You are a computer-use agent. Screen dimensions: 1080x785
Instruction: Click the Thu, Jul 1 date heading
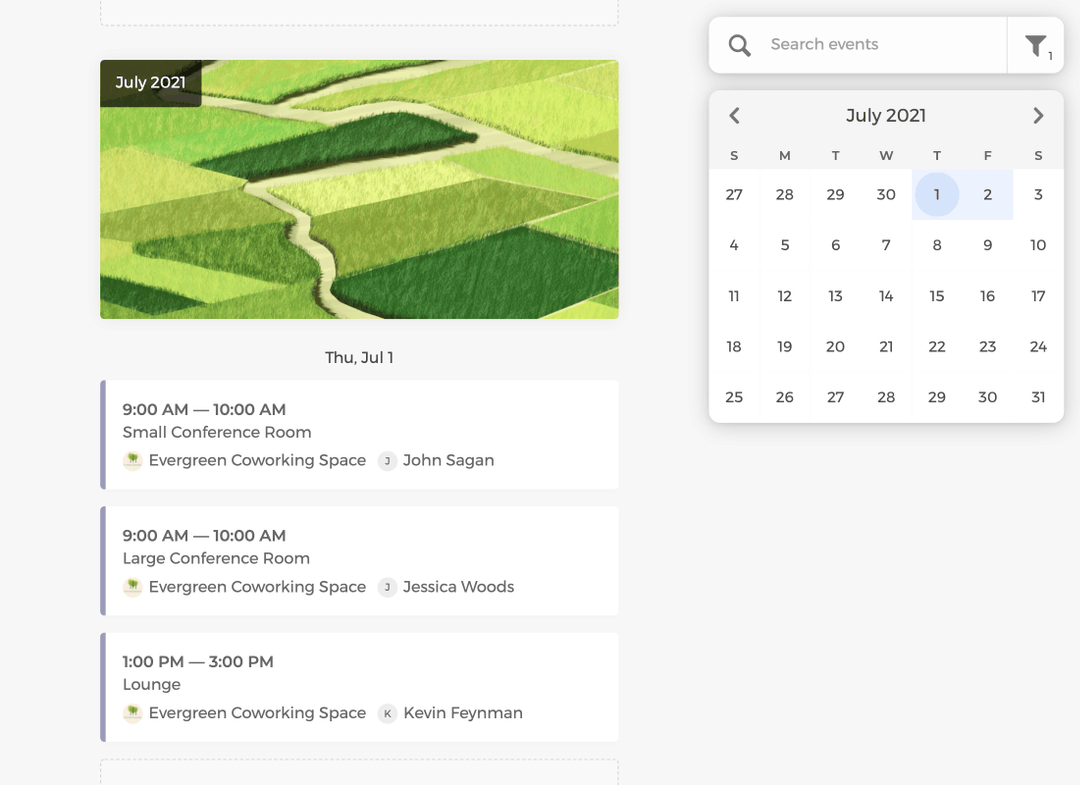tap(359, 357)
